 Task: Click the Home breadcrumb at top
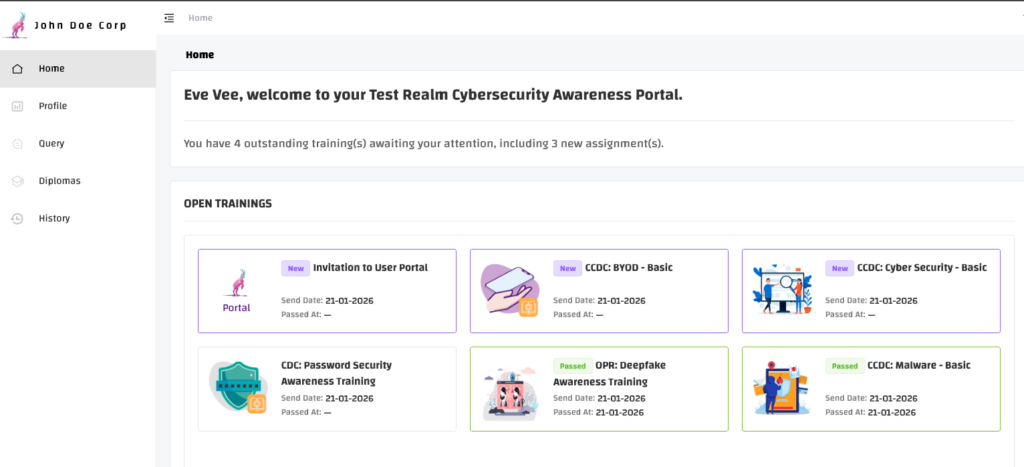pyautogui.click(x=200, y=18)
